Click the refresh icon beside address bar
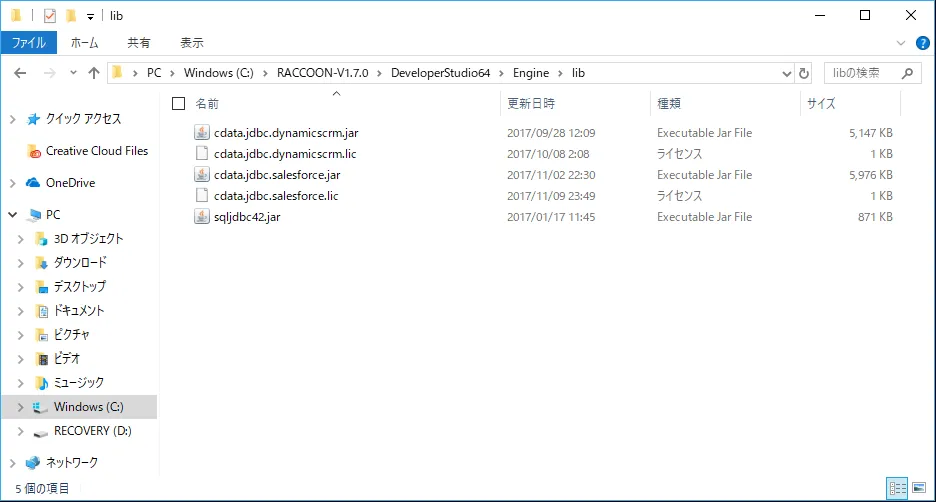Image resolution: width=936 pixels, height=502 pixels. click(804, 73)
